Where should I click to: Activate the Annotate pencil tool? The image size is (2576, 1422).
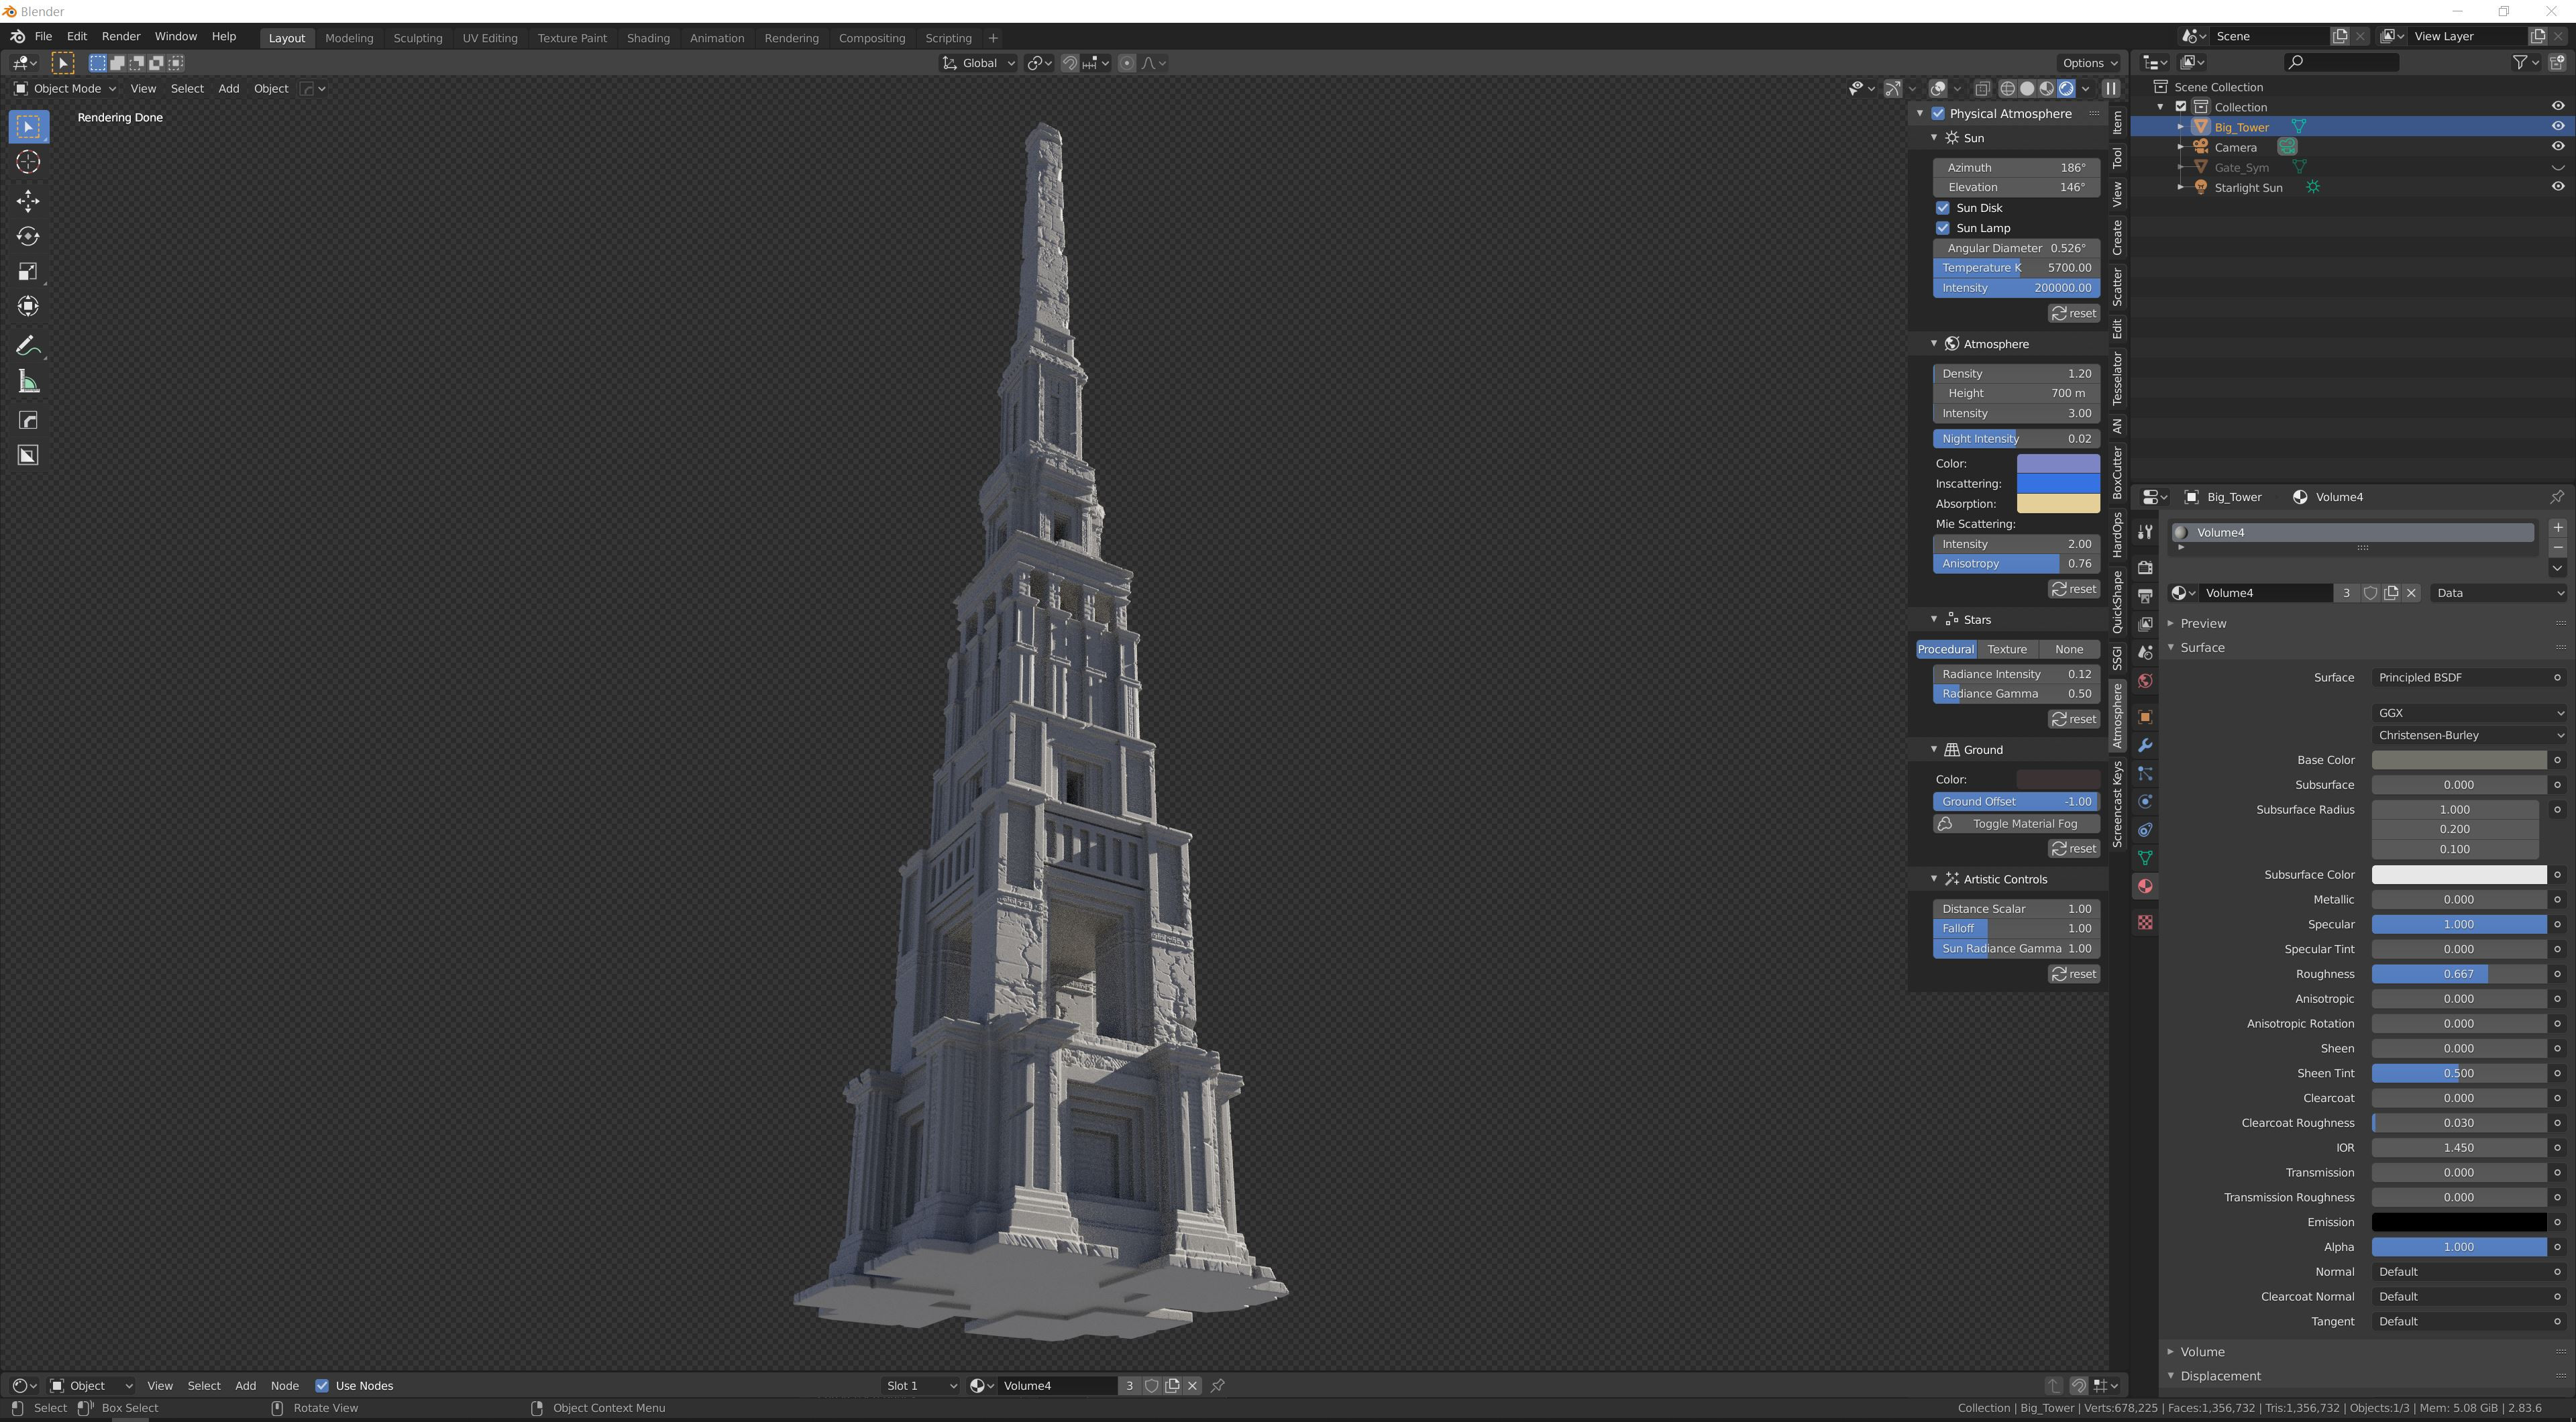pyautogui.click(x=28, y=346)
